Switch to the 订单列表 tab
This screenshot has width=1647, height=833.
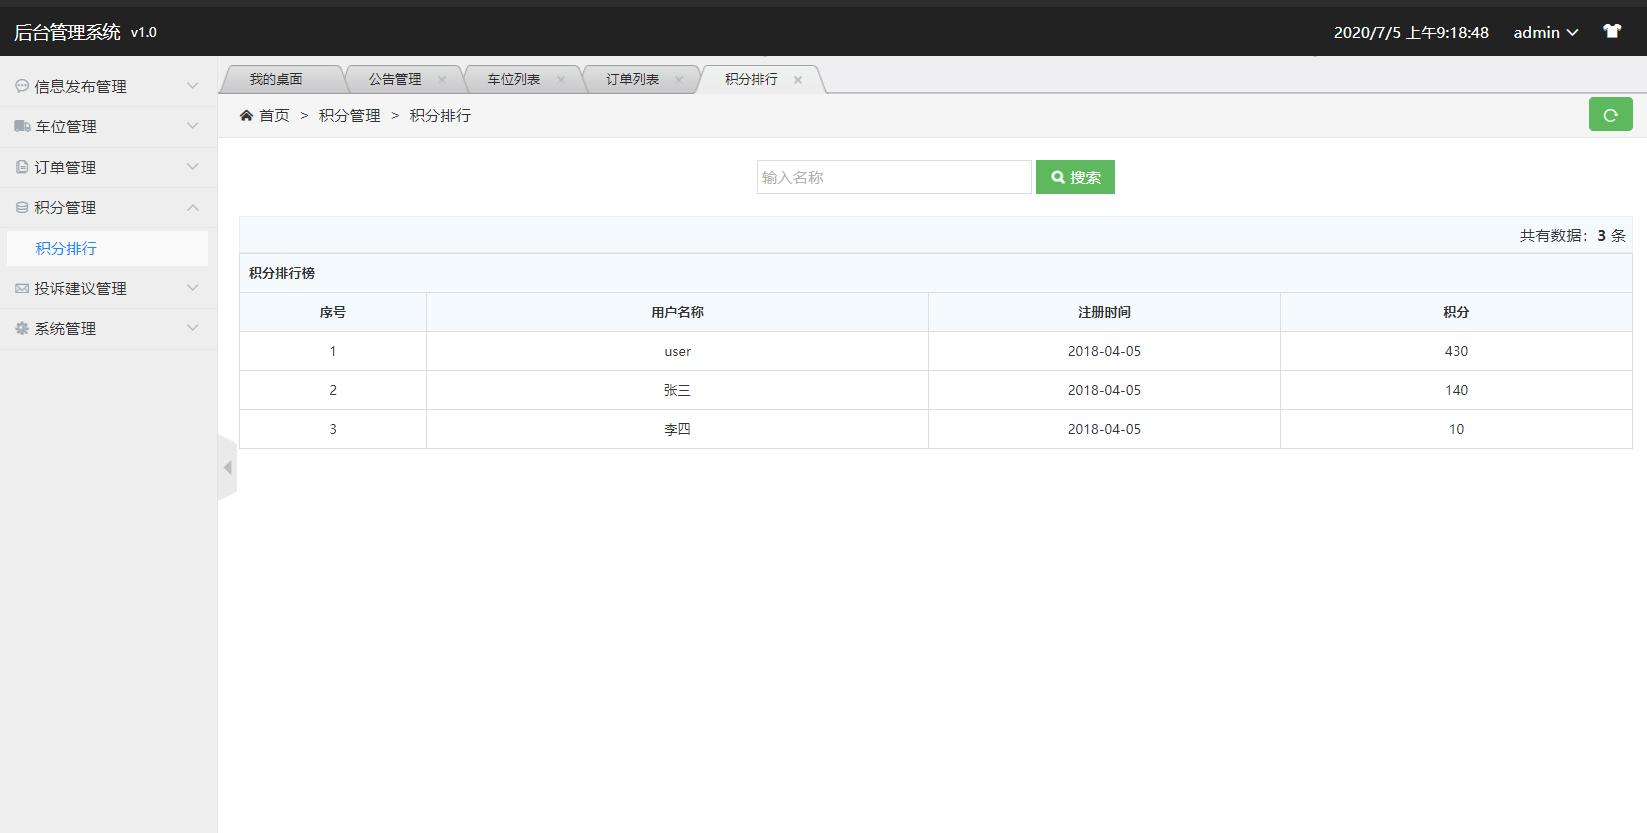point(632,79)
